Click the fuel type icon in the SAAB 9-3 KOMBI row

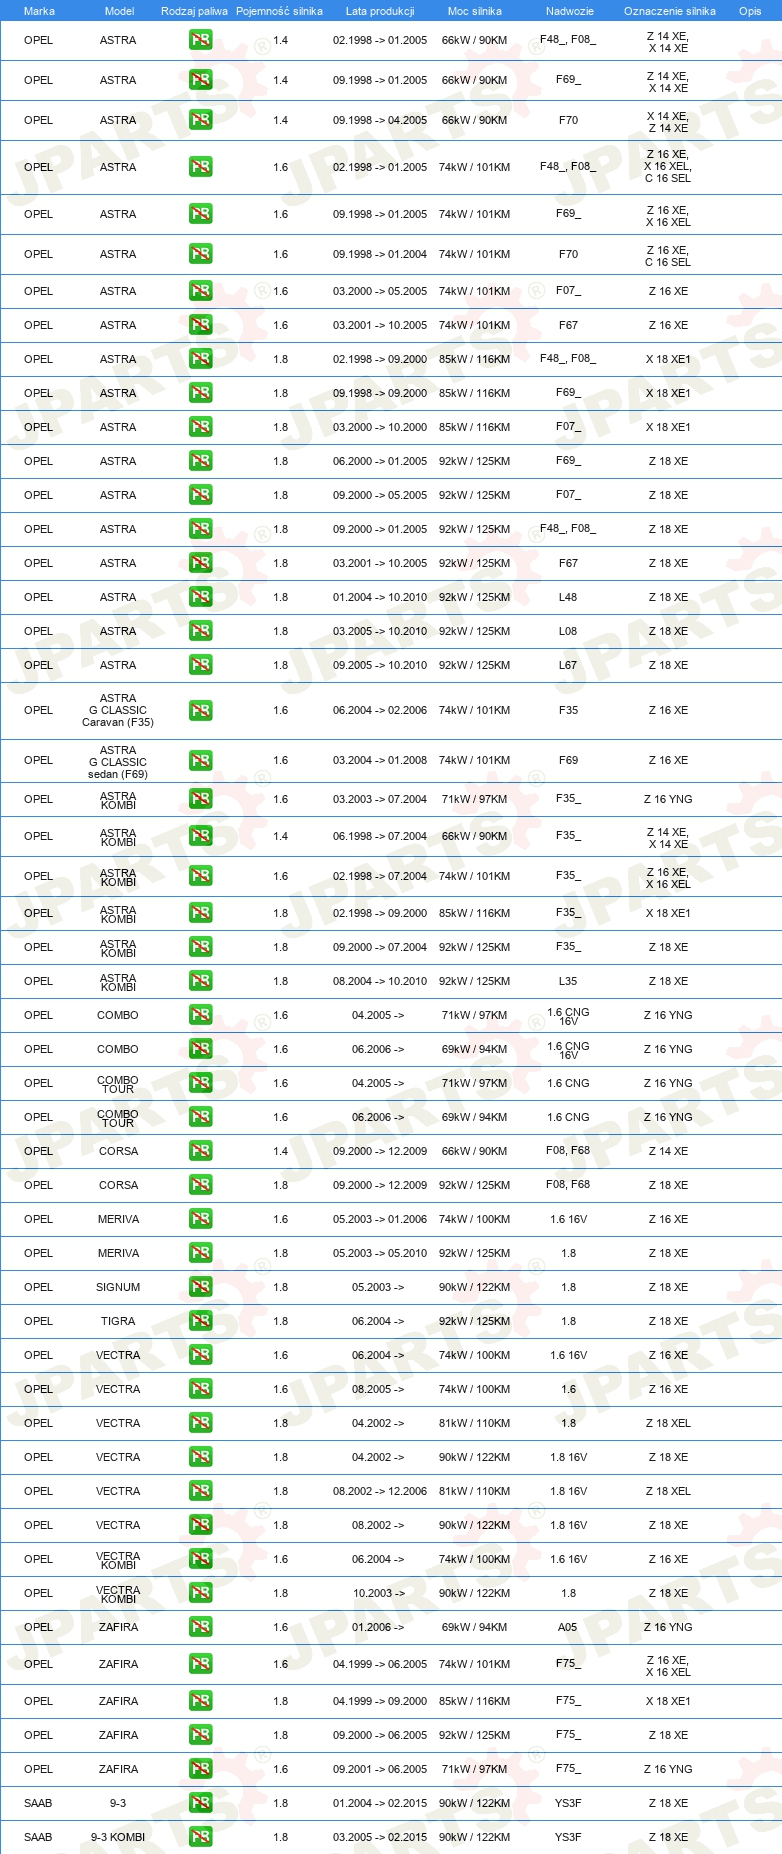click(x=200, y=1836)
